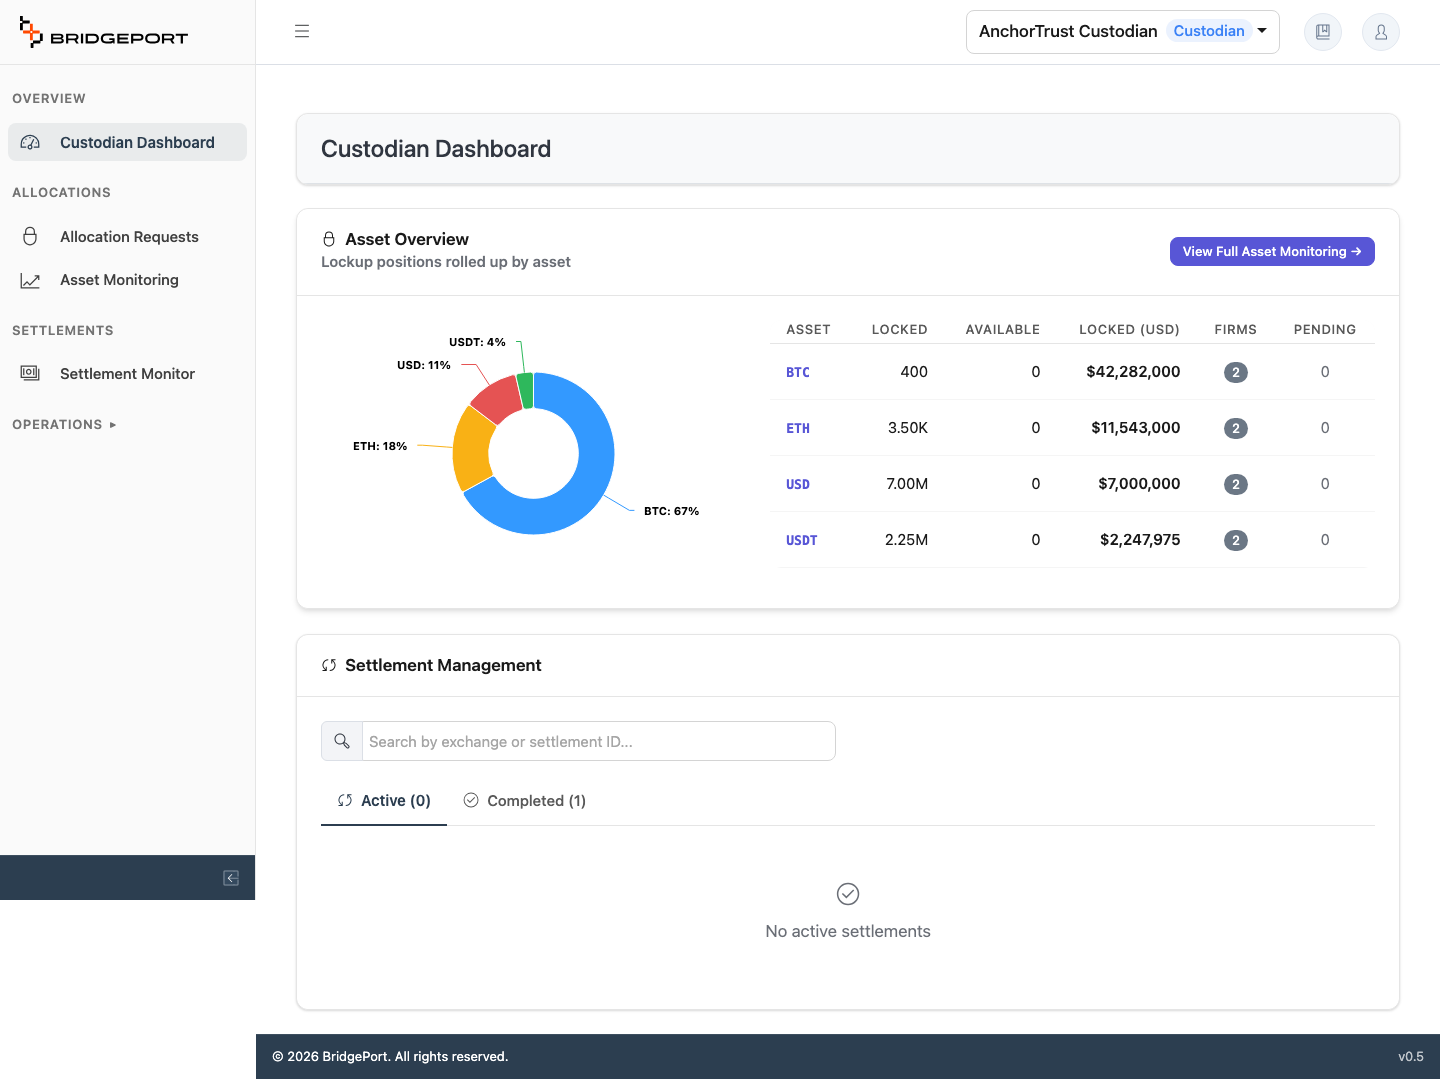This screenshot has height=1079, width=1440.
Task: Toggle the hamburger menu icon
Action: (x=302, y=31)
